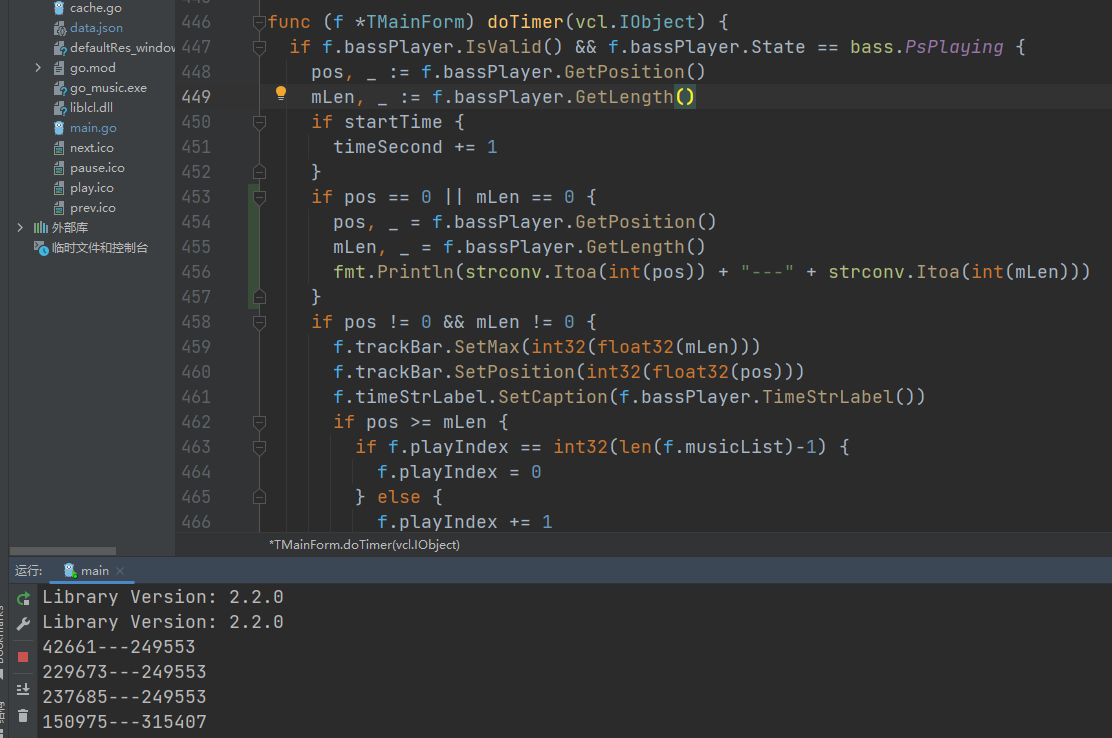Select go.mod in the project tree
Viewport: 1112px width, 738px height.
point(93,68)
